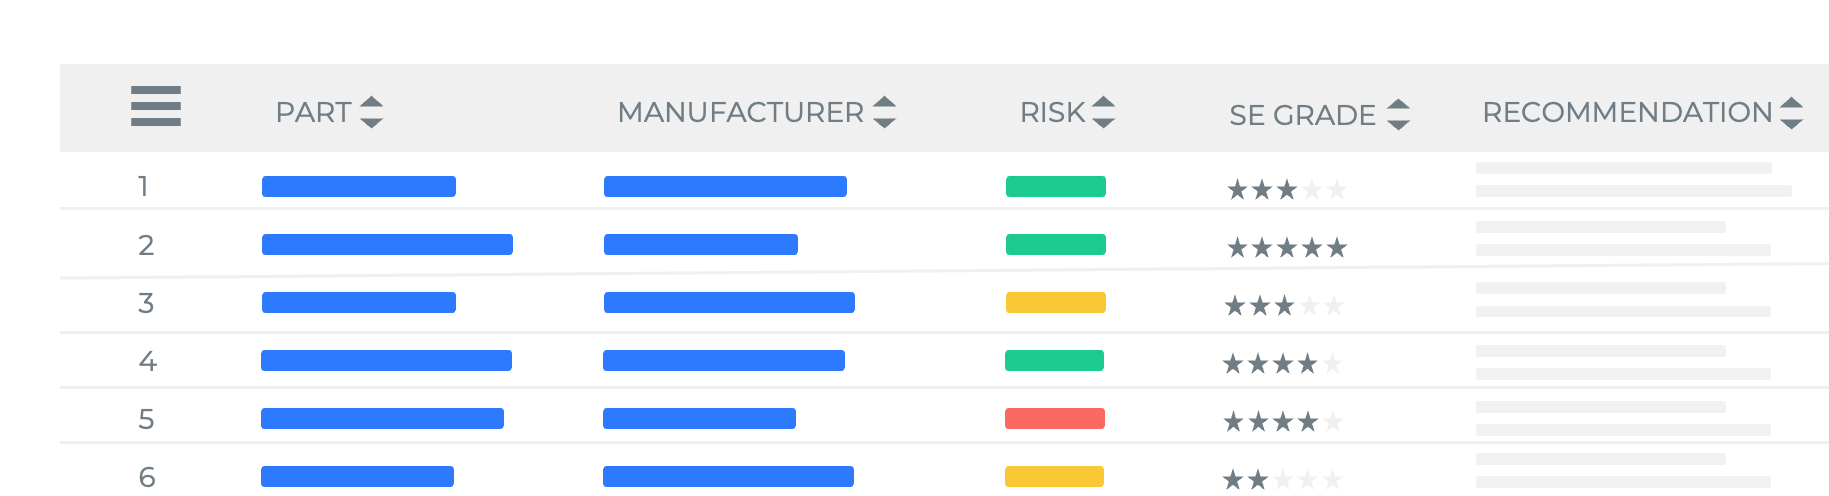Sort using the RECOMMENDATION column arrows
Viewport: 1829px width, 496px height.
[1792, 112]
